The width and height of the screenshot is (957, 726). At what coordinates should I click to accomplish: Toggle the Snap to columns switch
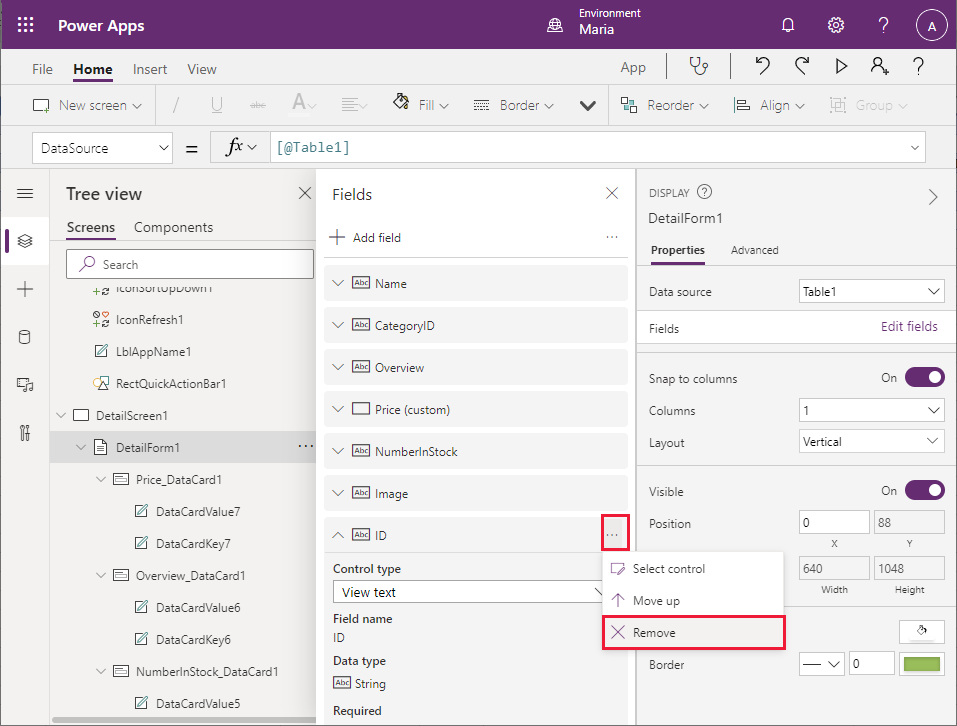pos(924,378)
